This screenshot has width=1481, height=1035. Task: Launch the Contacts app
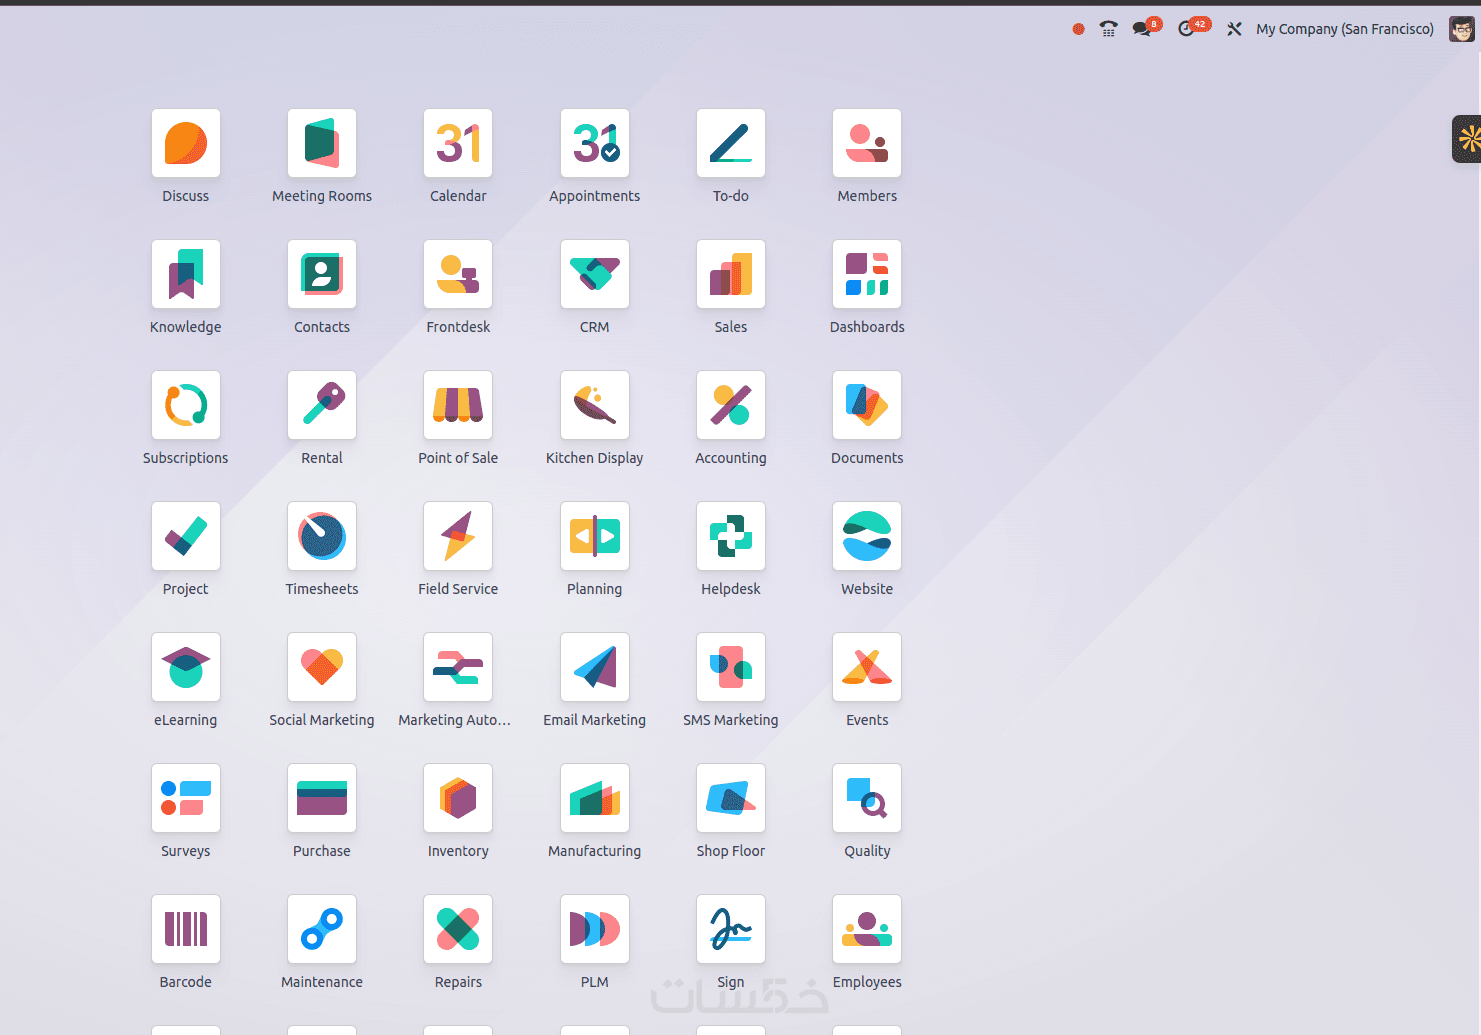point(322,274)
